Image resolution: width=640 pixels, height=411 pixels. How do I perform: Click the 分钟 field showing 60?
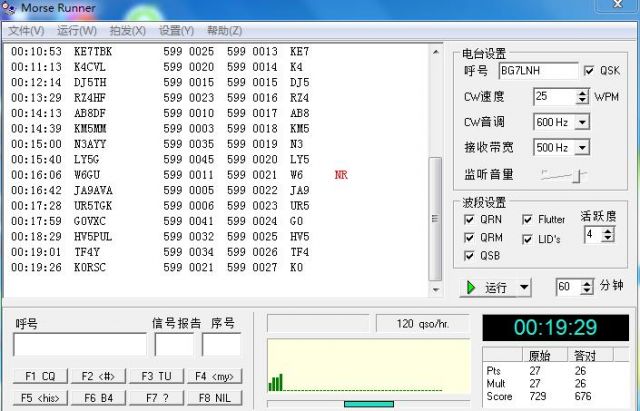(569, 287)
